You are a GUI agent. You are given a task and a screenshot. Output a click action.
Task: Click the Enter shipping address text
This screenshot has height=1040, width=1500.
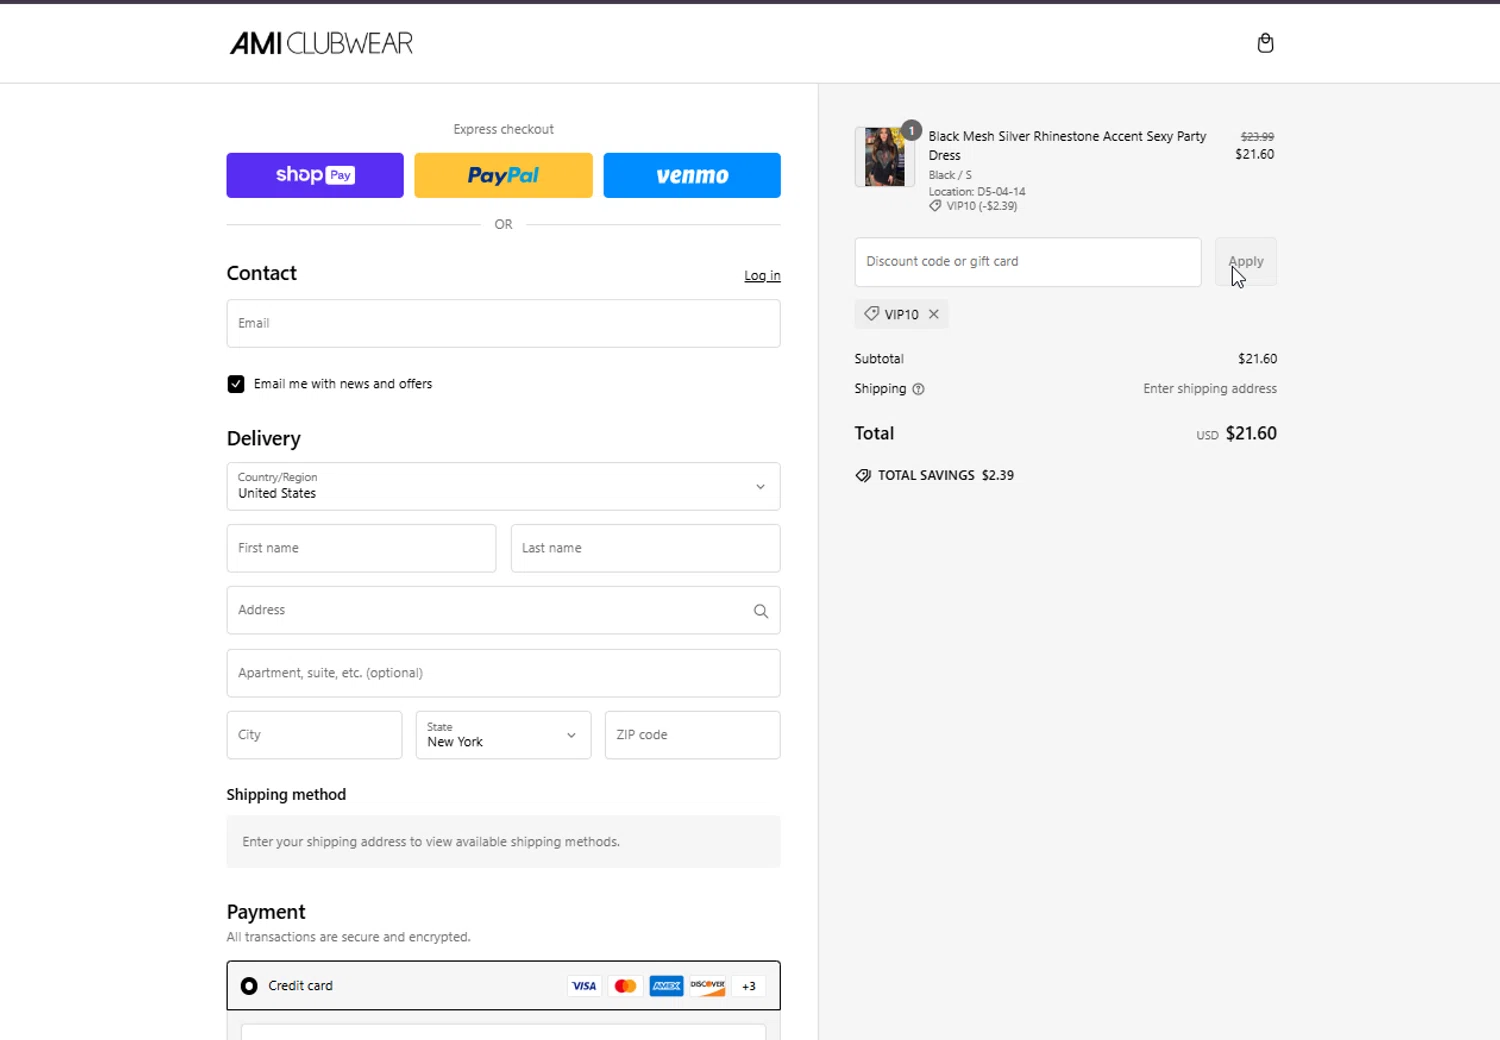tap(1210, 389)
